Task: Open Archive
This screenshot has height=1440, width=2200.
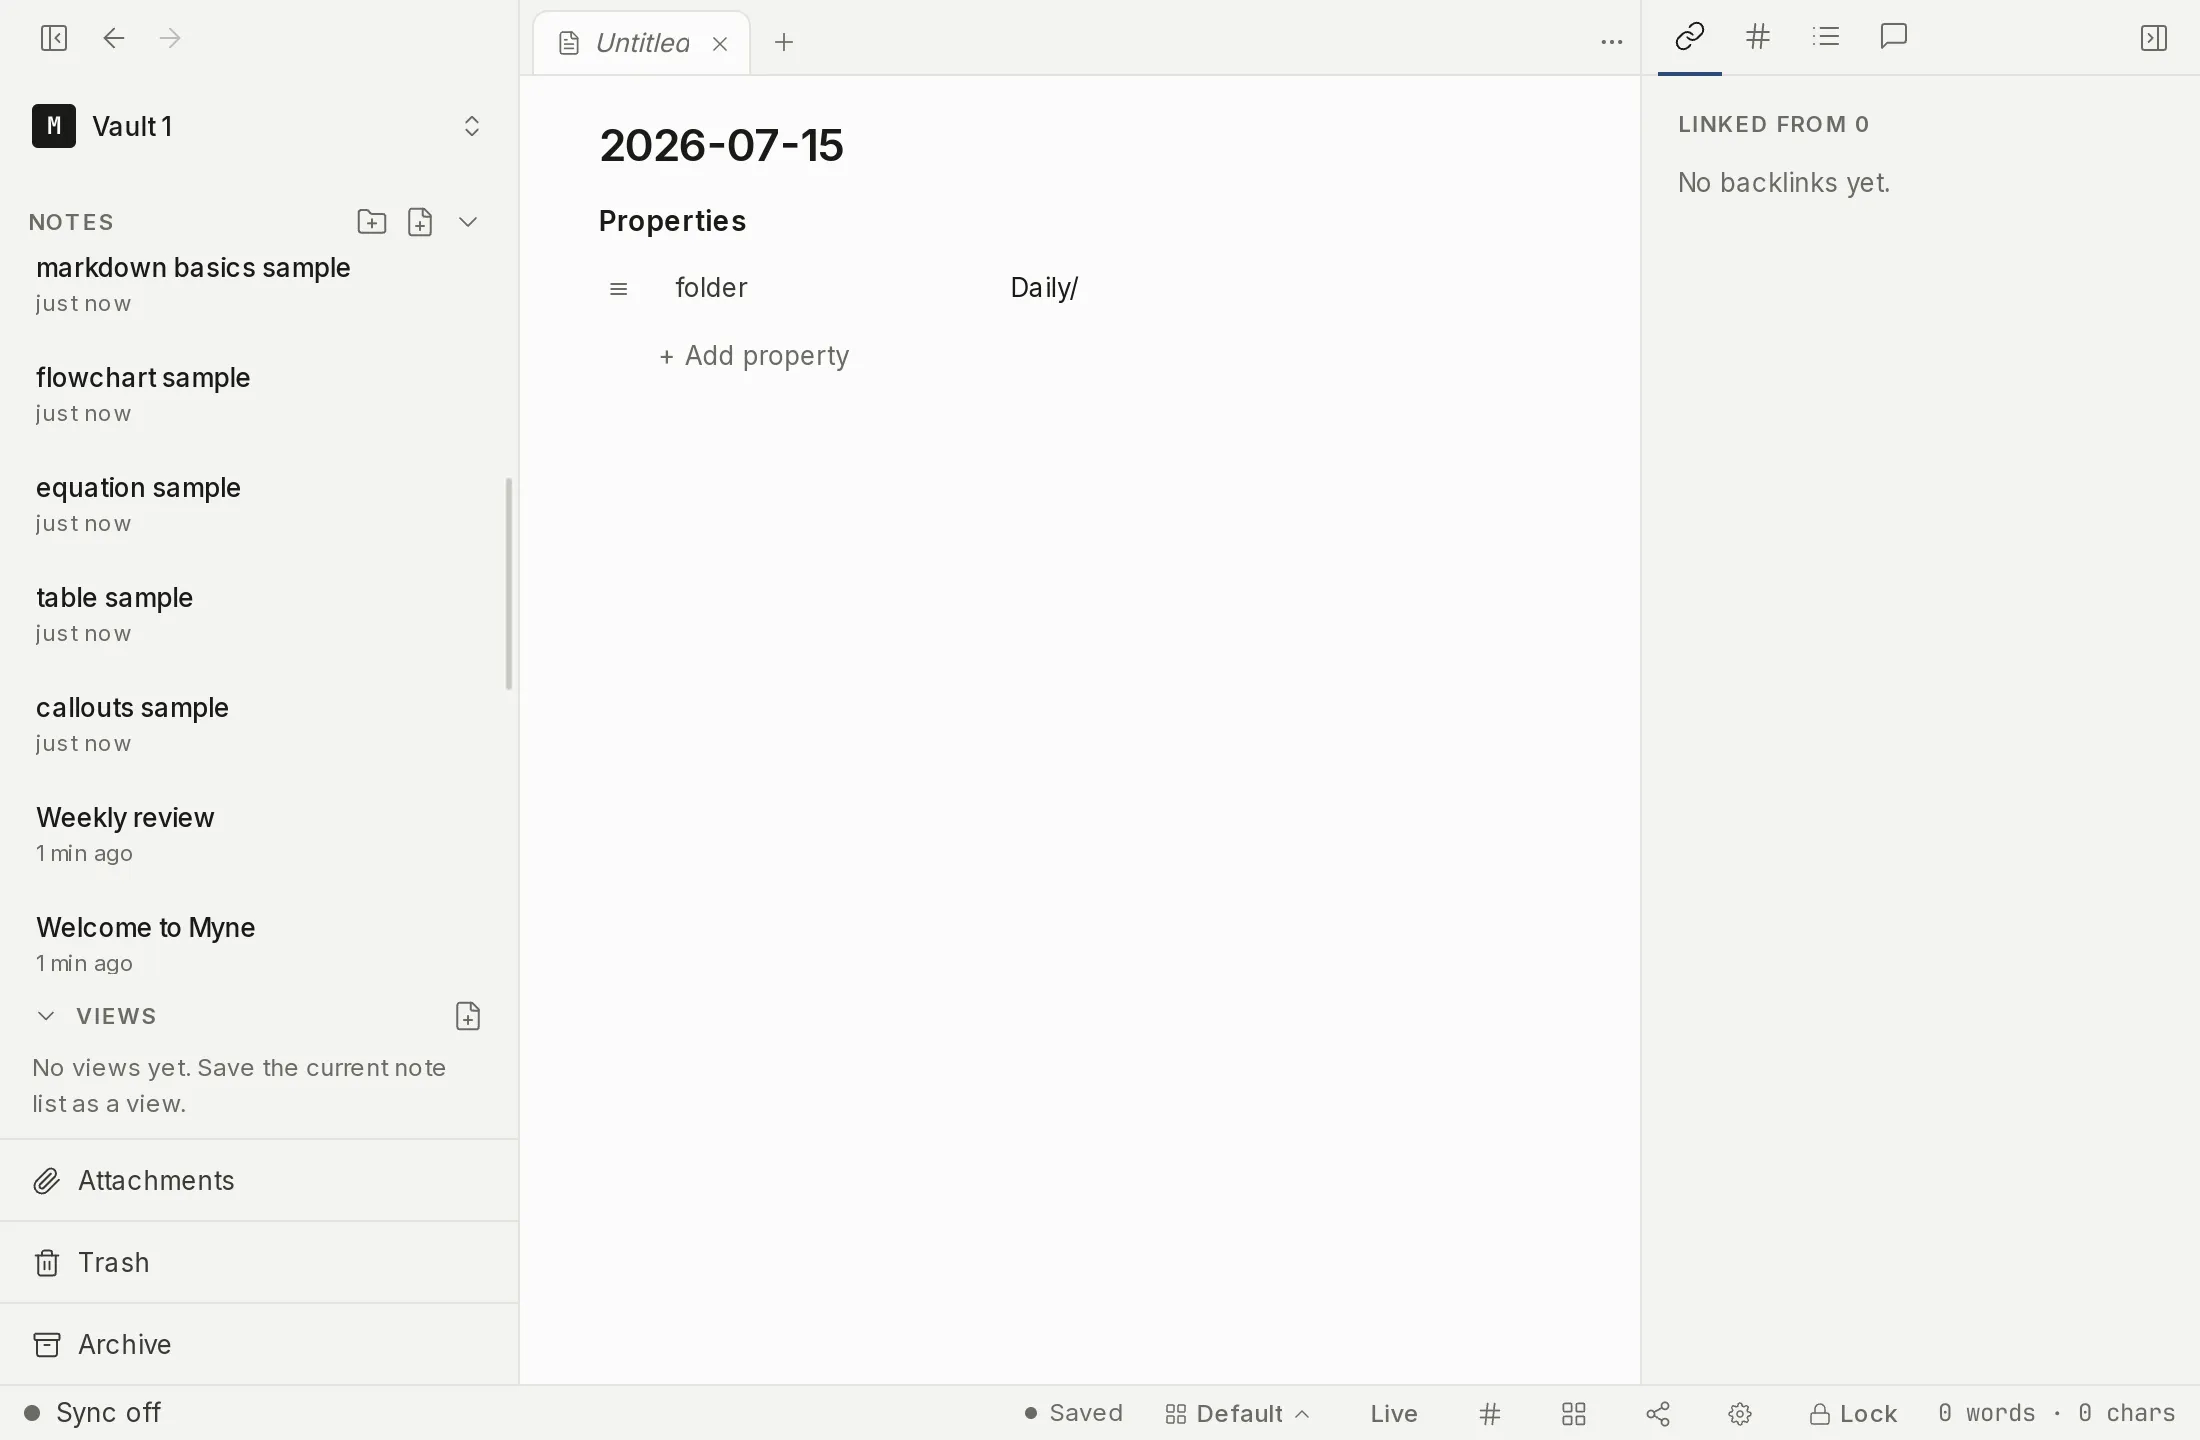Action: pyautogui.click(x=259, y=1345)
